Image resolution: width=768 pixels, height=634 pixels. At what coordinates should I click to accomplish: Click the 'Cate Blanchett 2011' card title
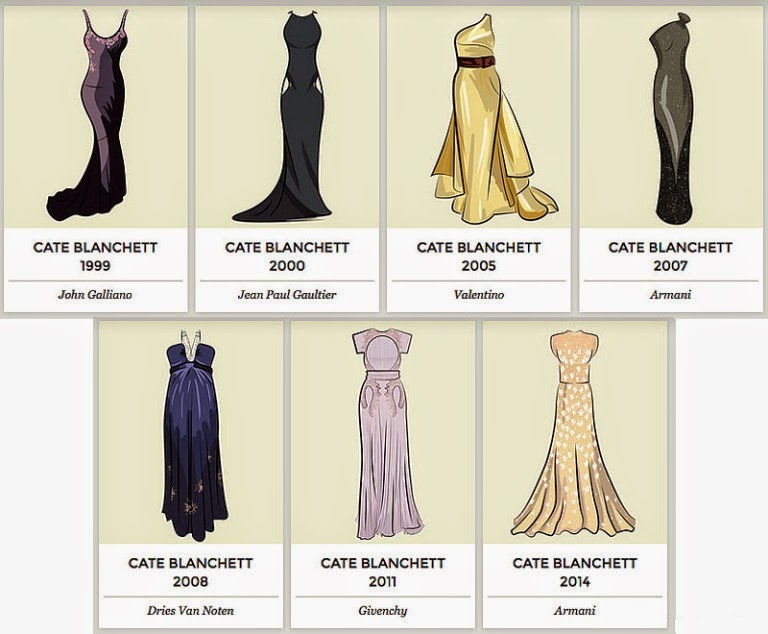[x=383, y=572]
